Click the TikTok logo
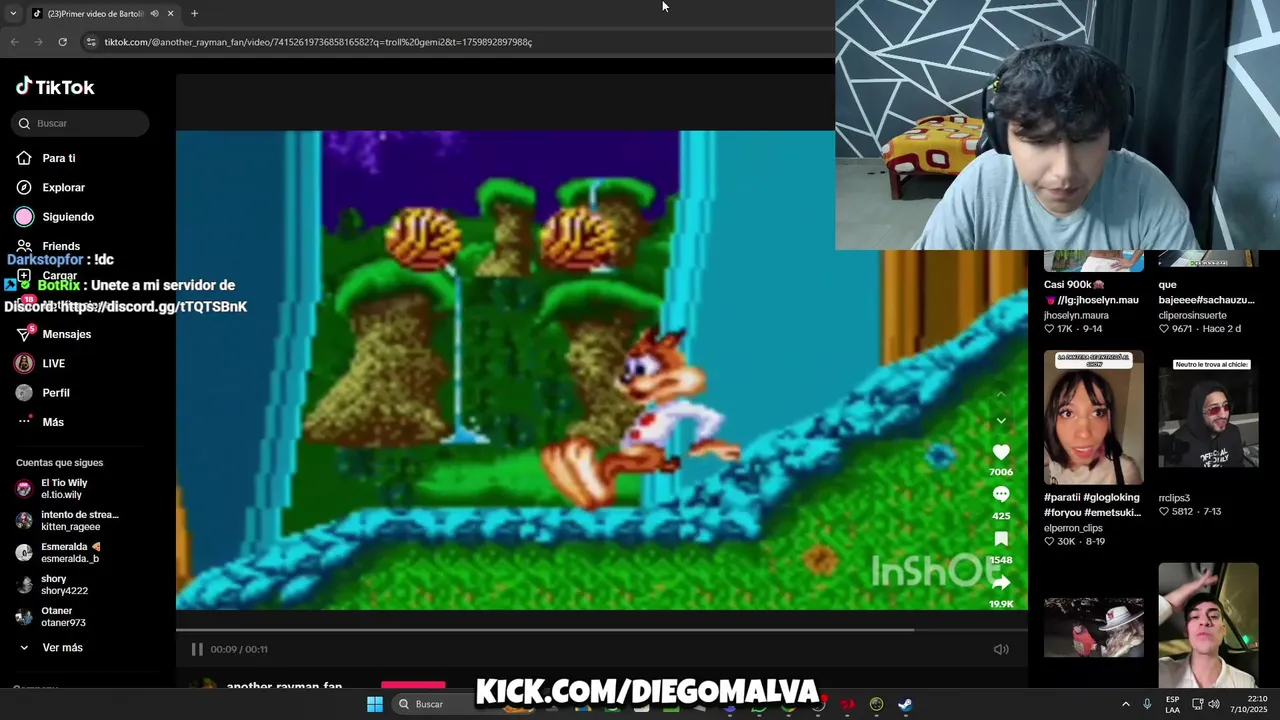Image resolution: width=1280 pixels, height=720 pixels. point(55,87)
